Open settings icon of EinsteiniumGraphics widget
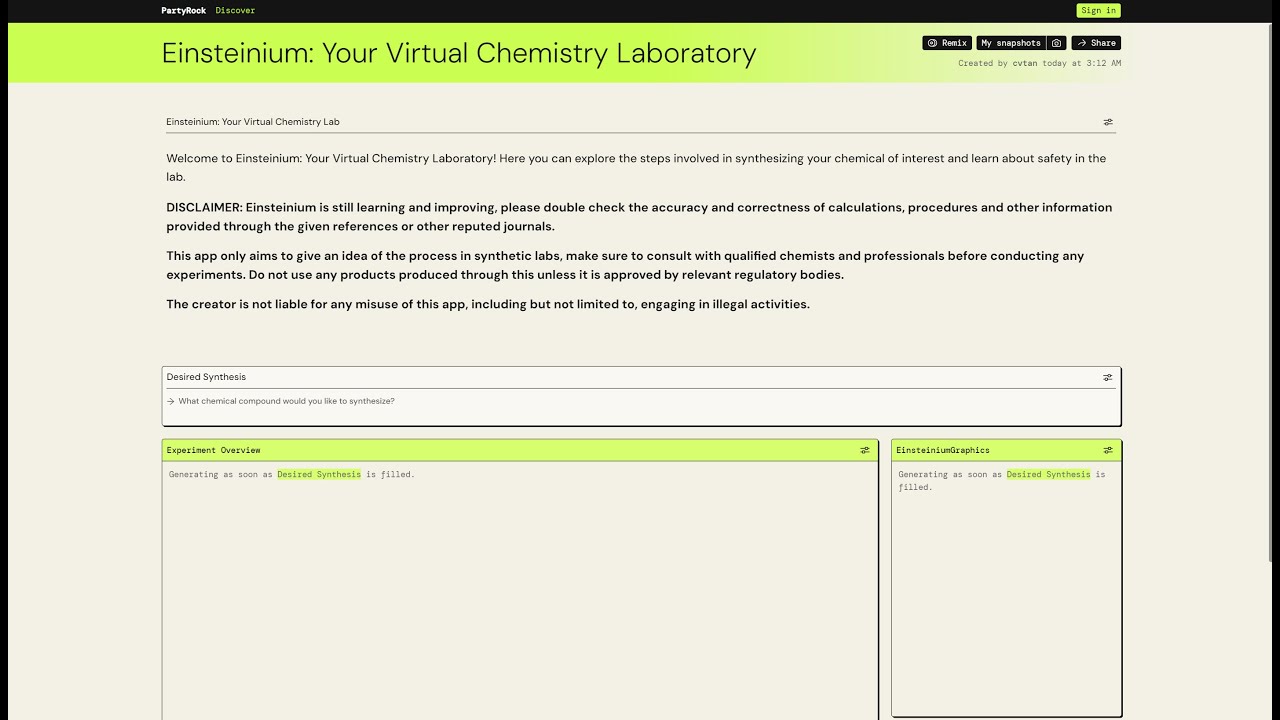The width and height of the screenshot is (1280, 720). coord(1107,450)
